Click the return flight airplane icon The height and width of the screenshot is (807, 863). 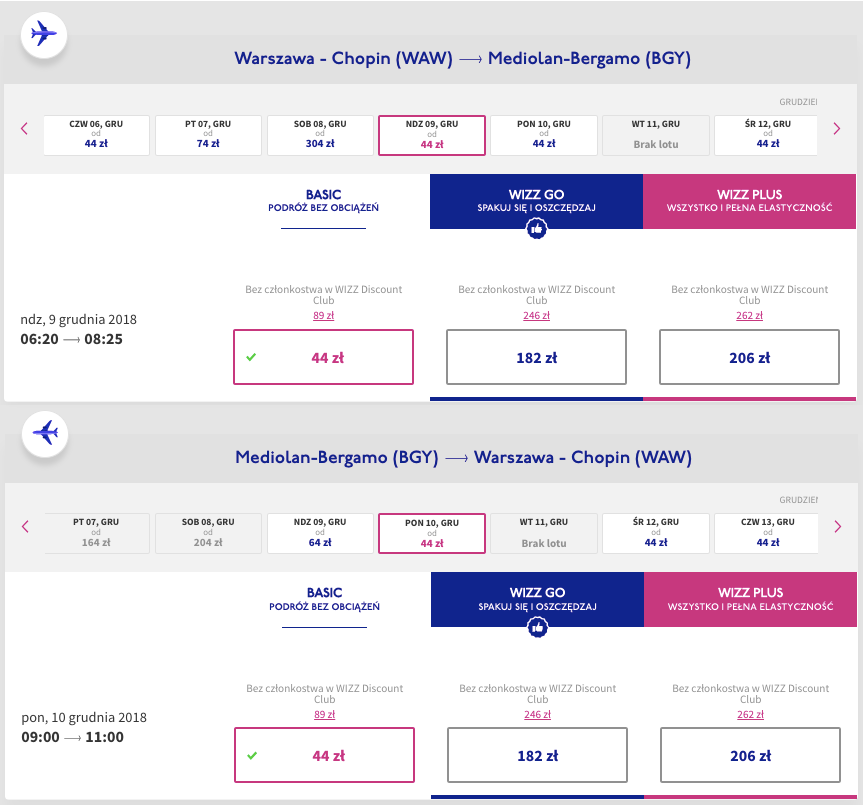[x=44, y=434]
